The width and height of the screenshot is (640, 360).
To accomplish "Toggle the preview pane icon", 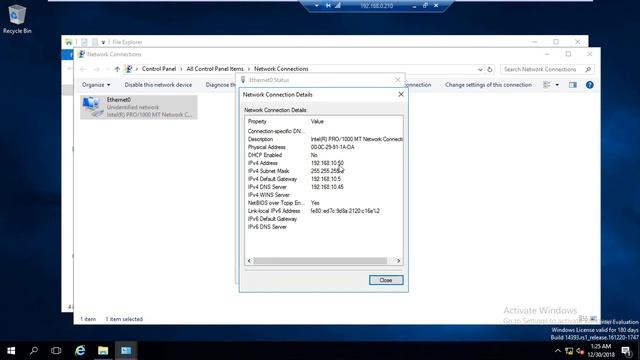I will click(x=573, y=85).
